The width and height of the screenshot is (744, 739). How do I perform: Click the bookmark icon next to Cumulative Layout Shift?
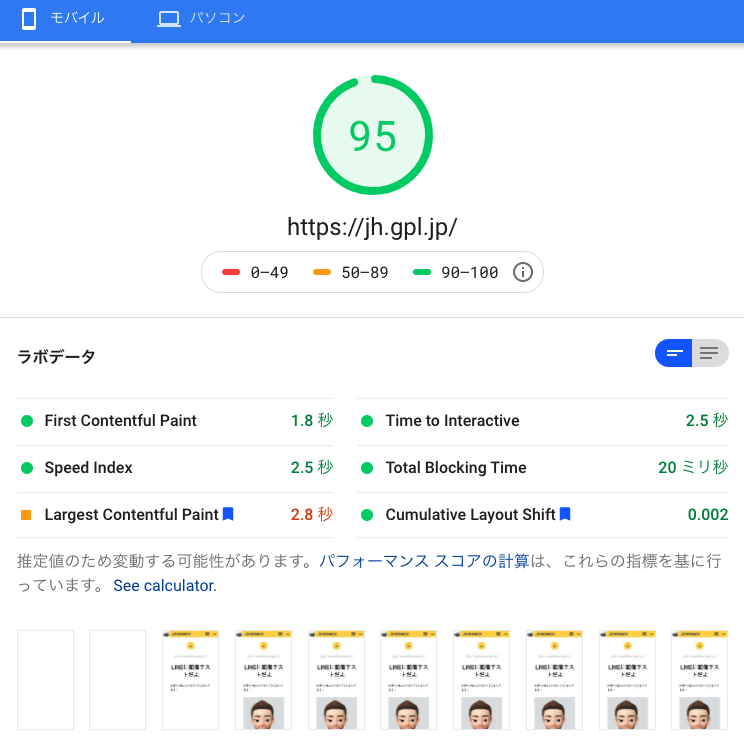click(565, 514)
